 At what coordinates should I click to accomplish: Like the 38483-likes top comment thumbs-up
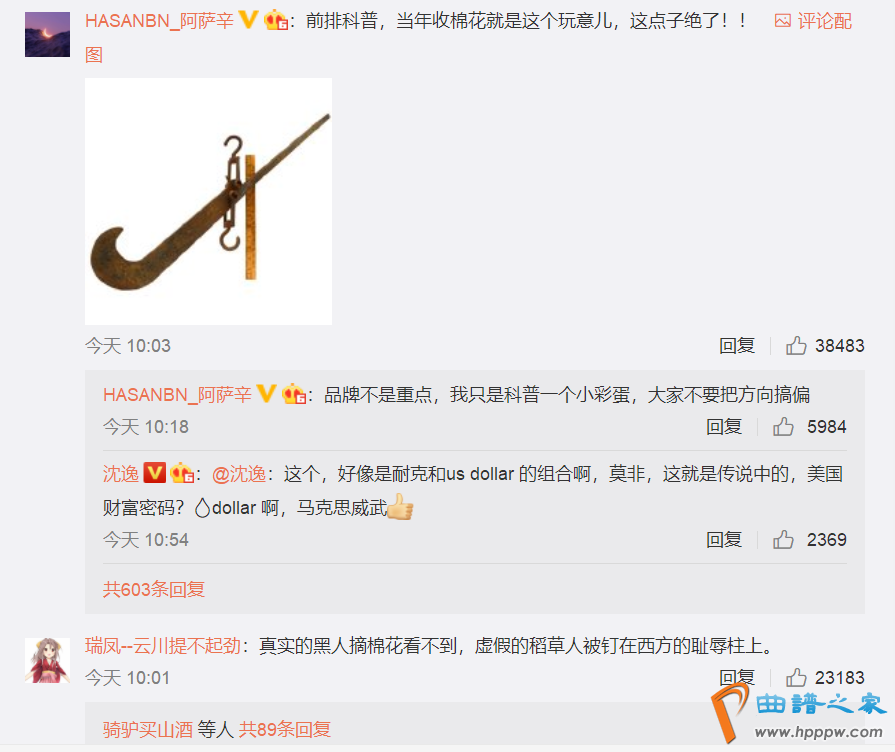(796, 345)
